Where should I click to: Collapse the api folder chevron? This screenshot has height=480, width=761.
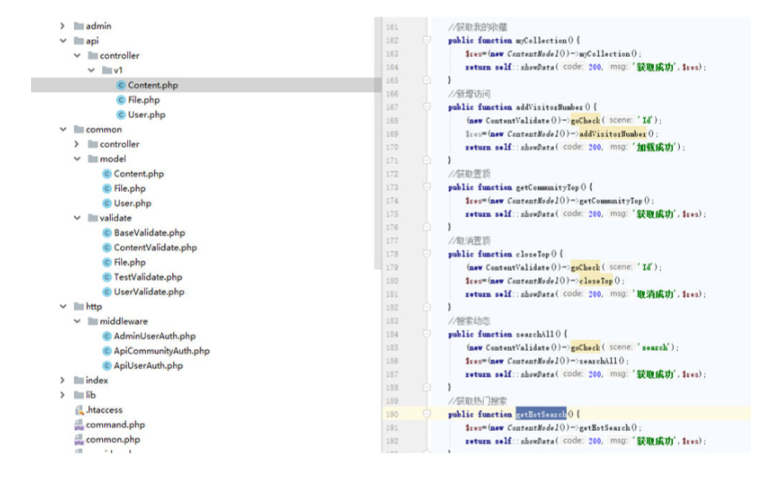coord(63,41)
